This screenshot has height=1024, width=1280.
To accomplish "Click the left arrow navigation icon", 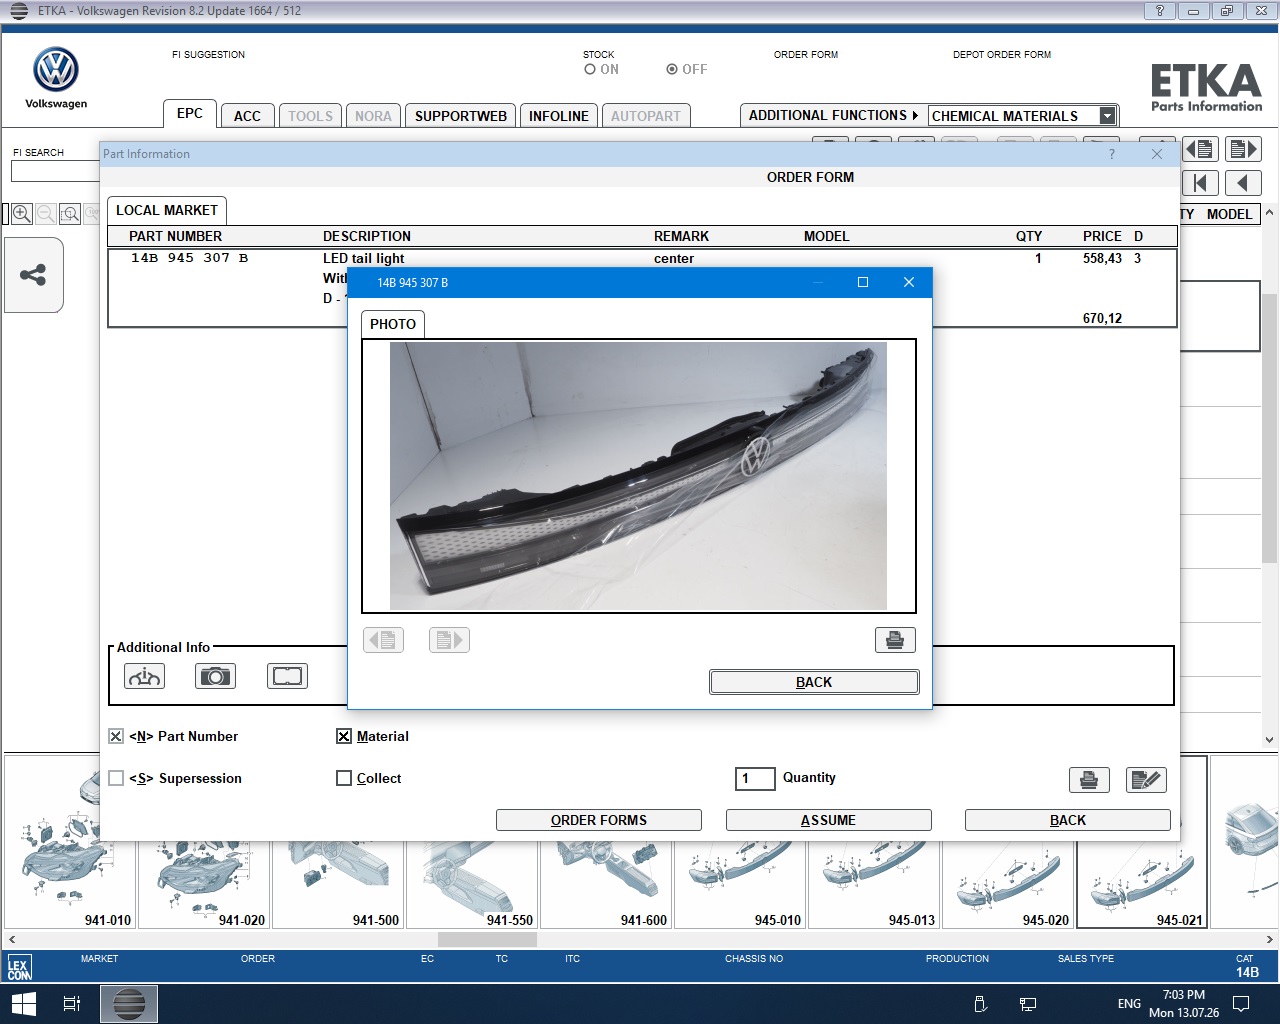I will pyautogui.click(x=1243, y=183).
